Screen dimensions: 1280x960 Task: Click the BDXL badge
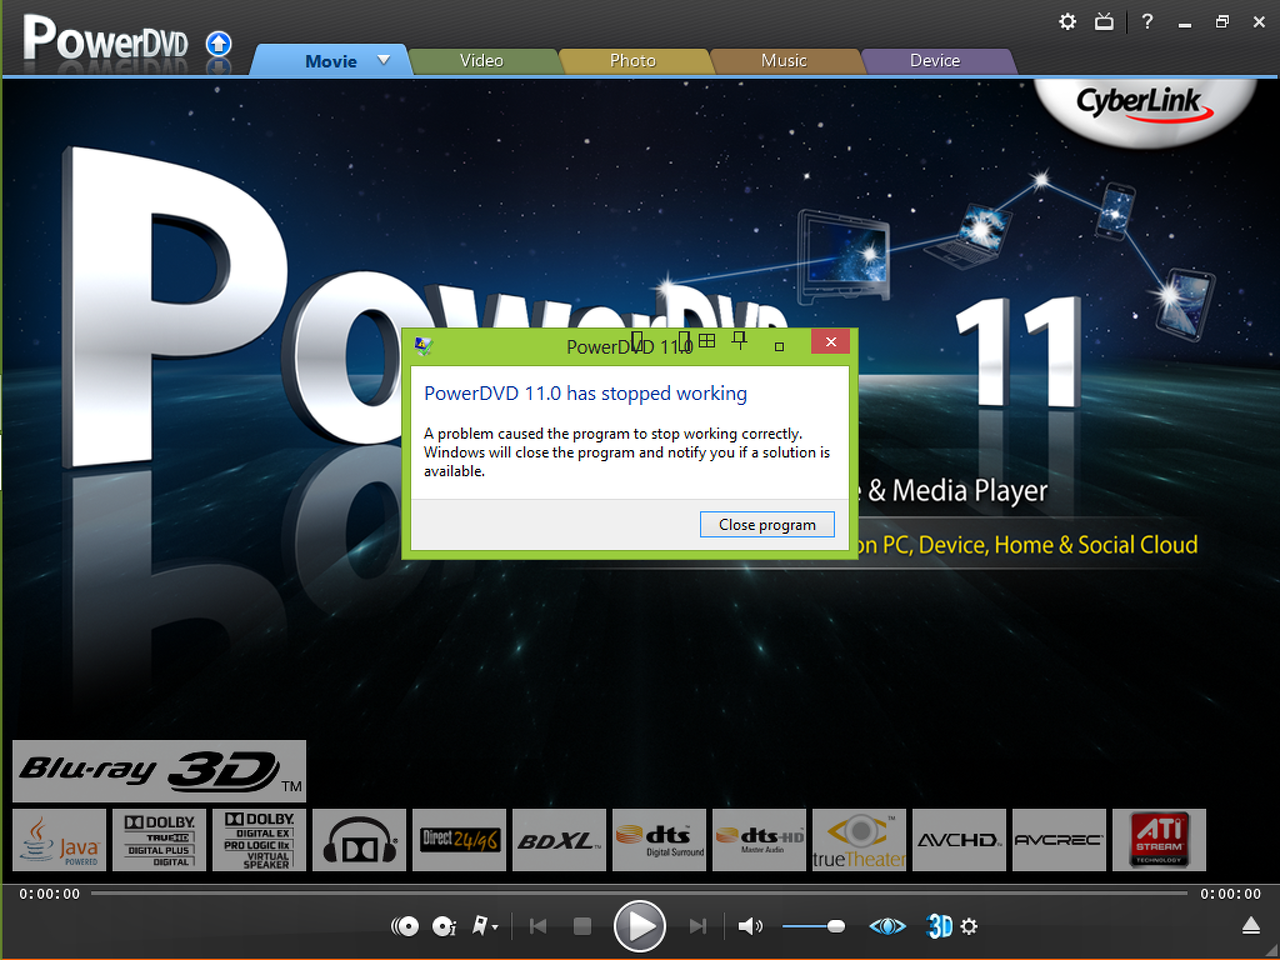pyautogui.click(x=559, y=840)
